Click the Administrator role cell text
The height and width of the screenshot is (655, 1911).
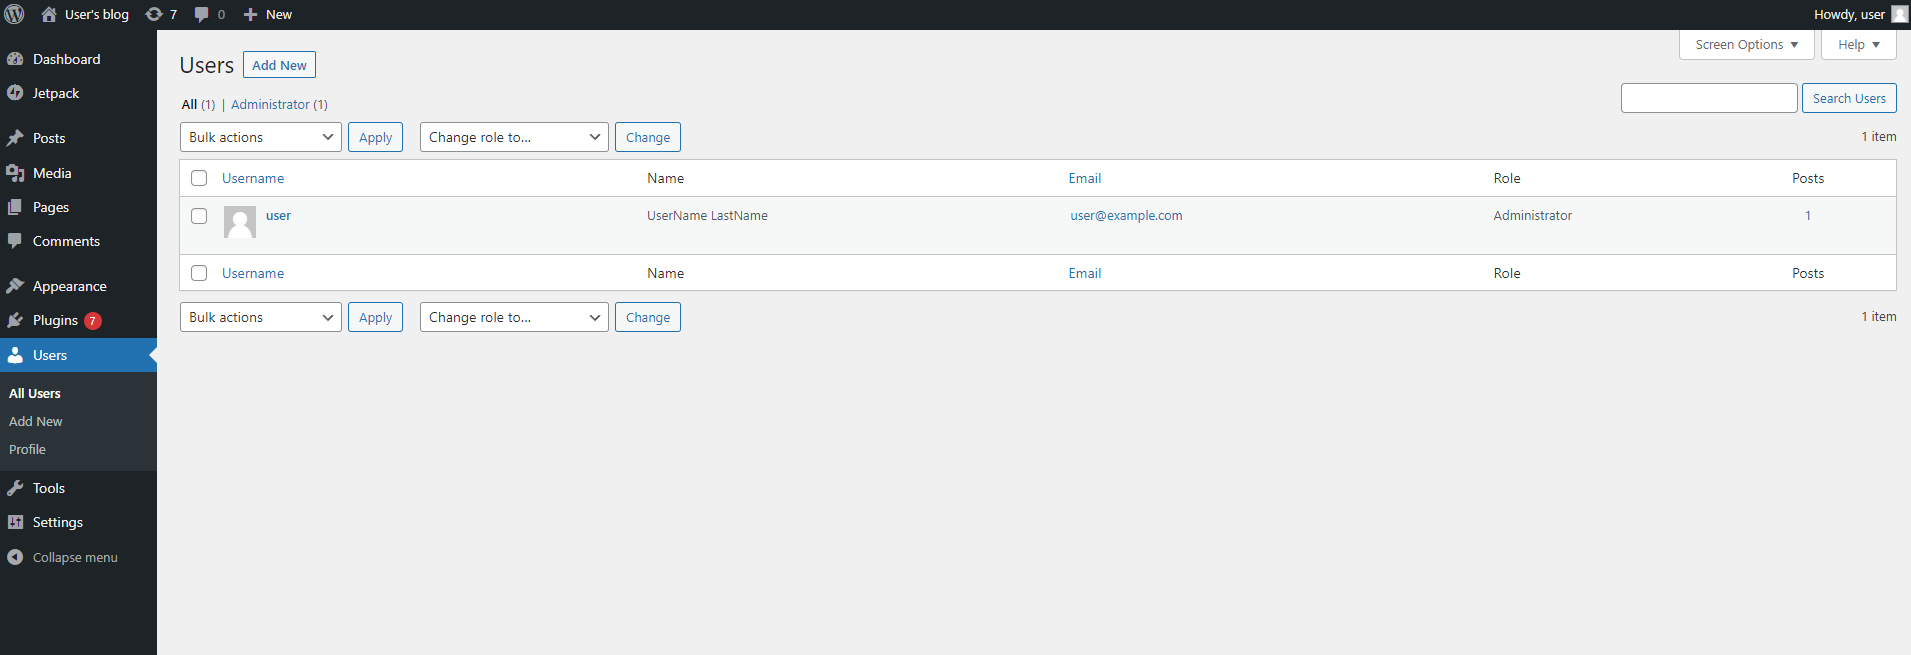pos(1533,215)
